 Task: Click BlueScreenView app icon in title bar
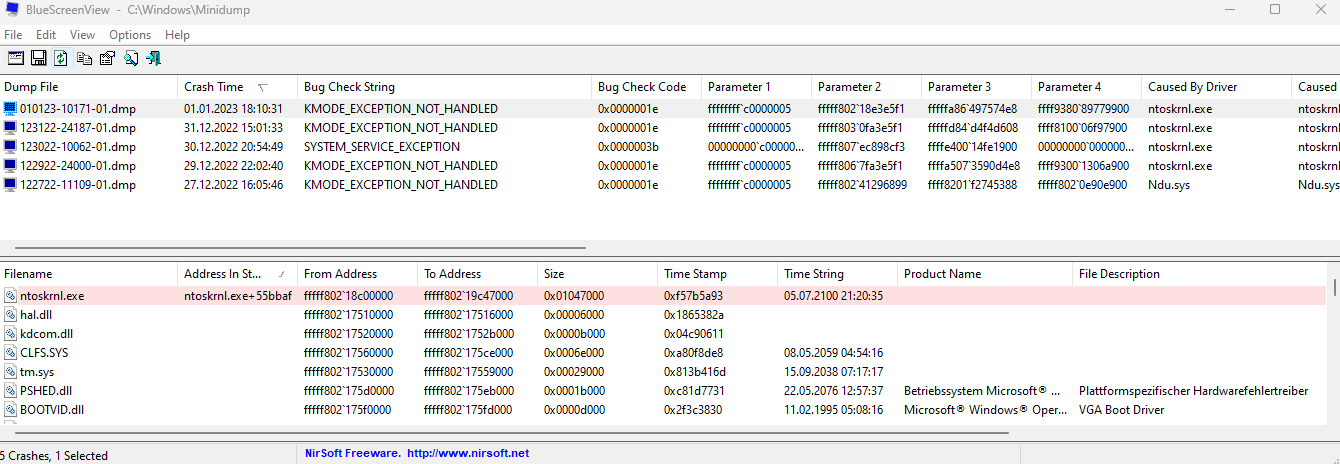point(12,9)
